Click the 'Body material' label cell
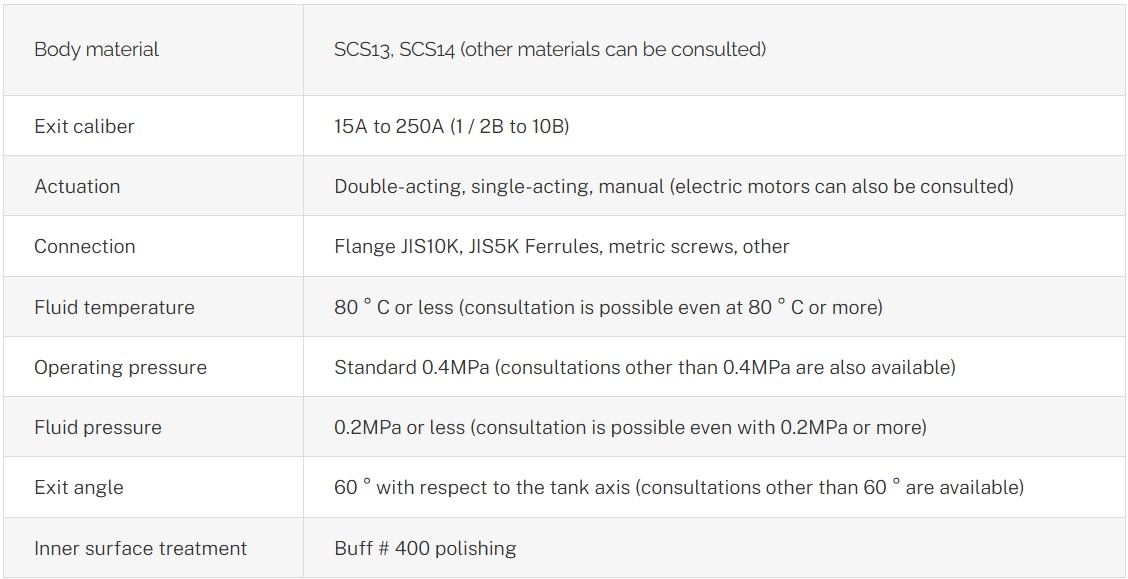The width and height of the screenshot is (1128, 579). pos(96,50)
